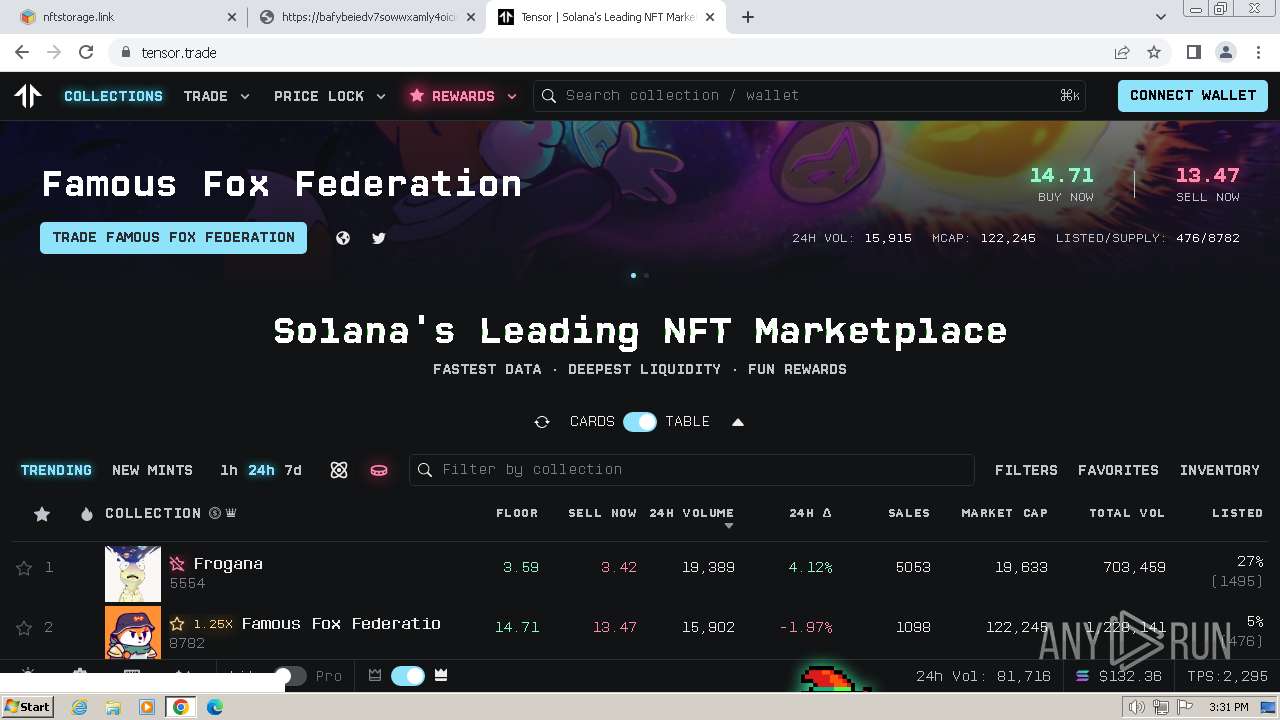1280x720 pixels.
Task: Select the 24h timeframe
Action: tap(261, 470)
